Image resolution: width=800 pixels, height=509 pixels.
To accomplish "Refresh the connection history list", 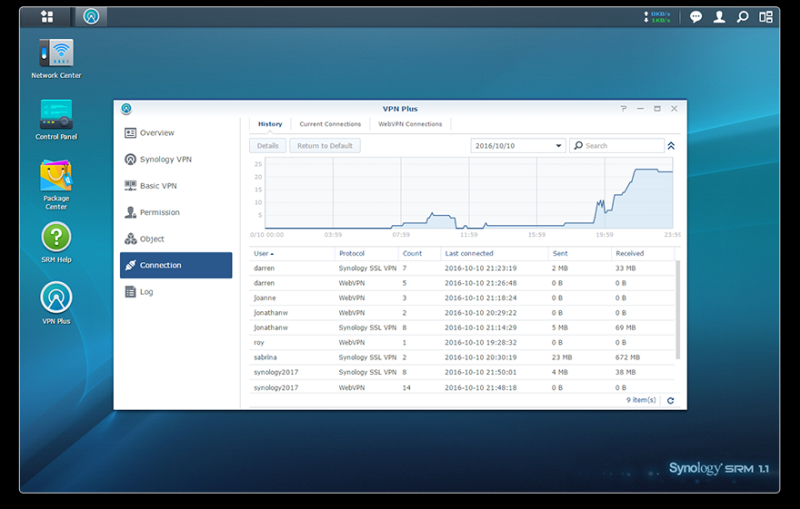I will [x=670, y=400].
